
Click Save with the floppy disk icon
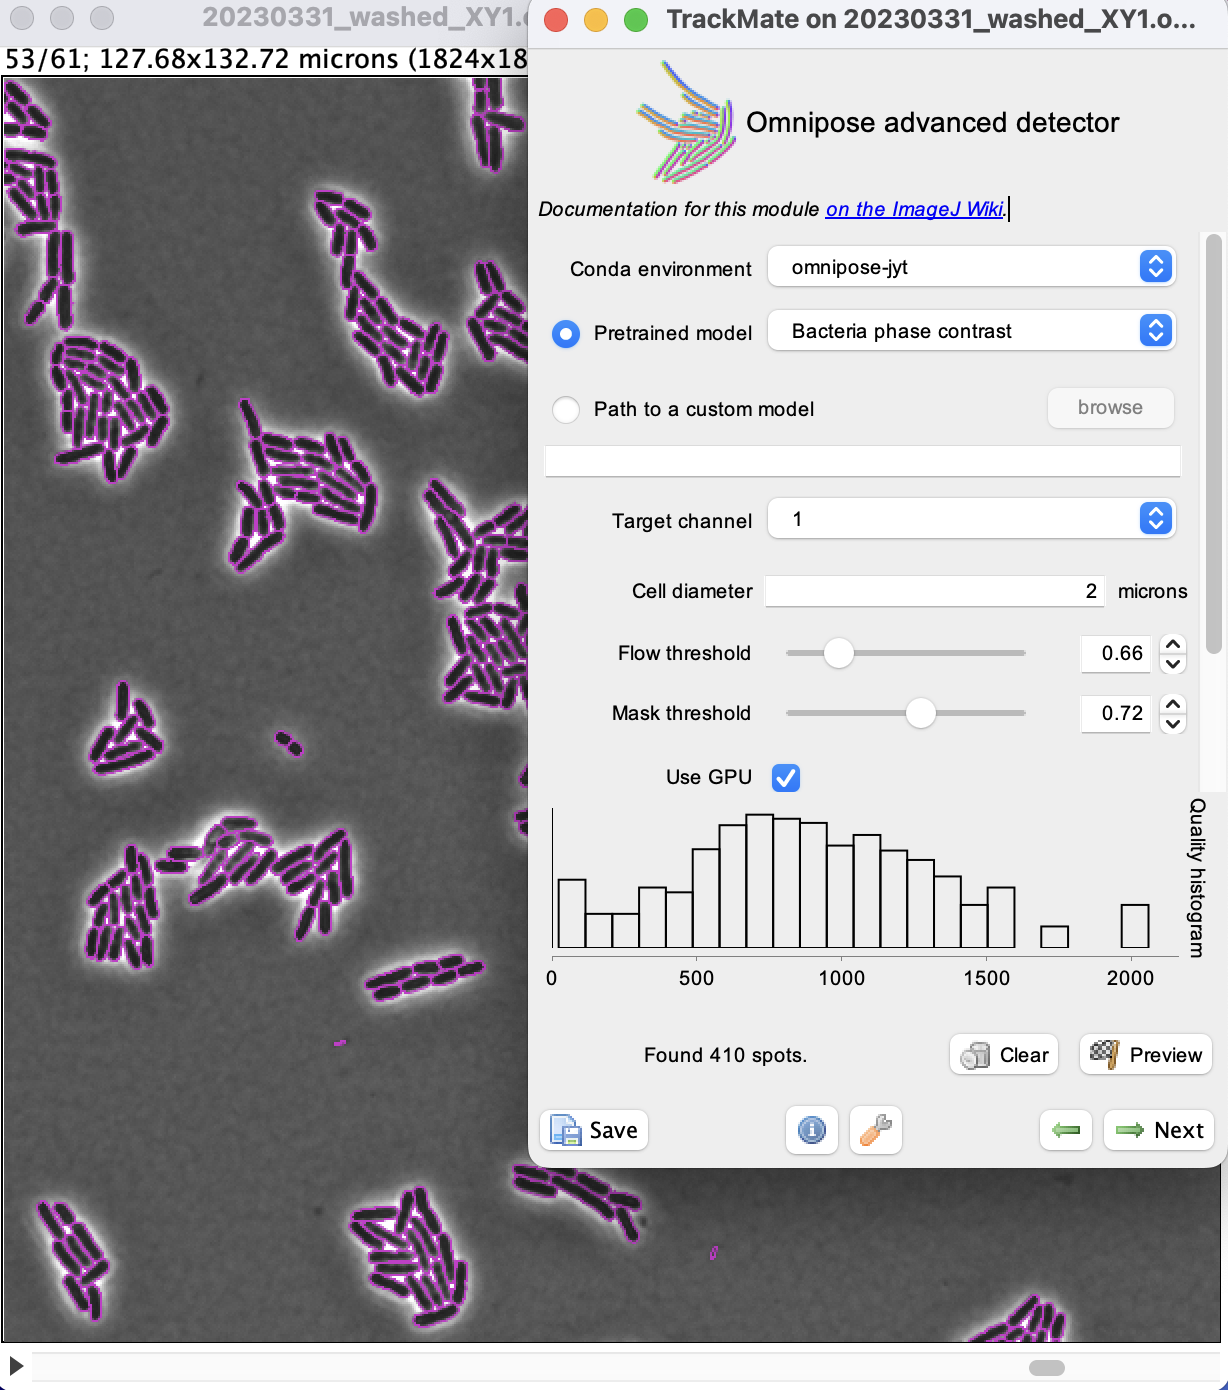595,1130
